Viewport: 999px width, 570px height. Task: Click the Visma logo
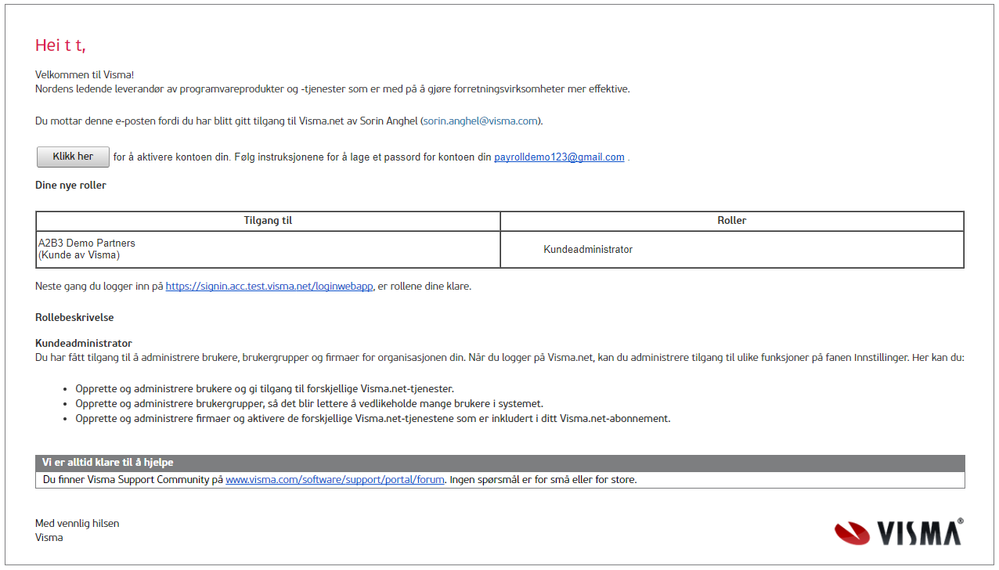click(x=898, y=532)
